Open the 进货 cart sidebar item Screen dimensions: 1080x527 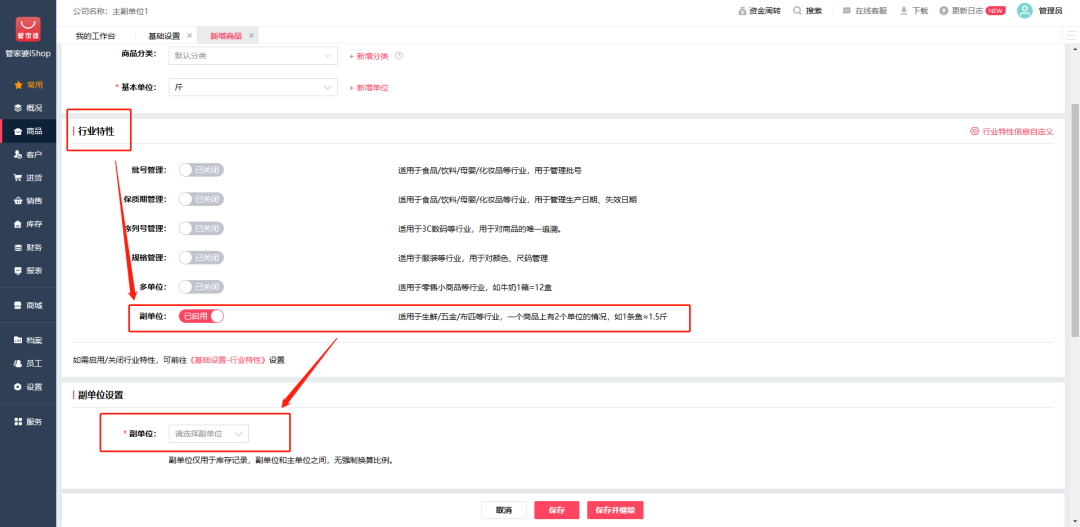pos(28,178)
